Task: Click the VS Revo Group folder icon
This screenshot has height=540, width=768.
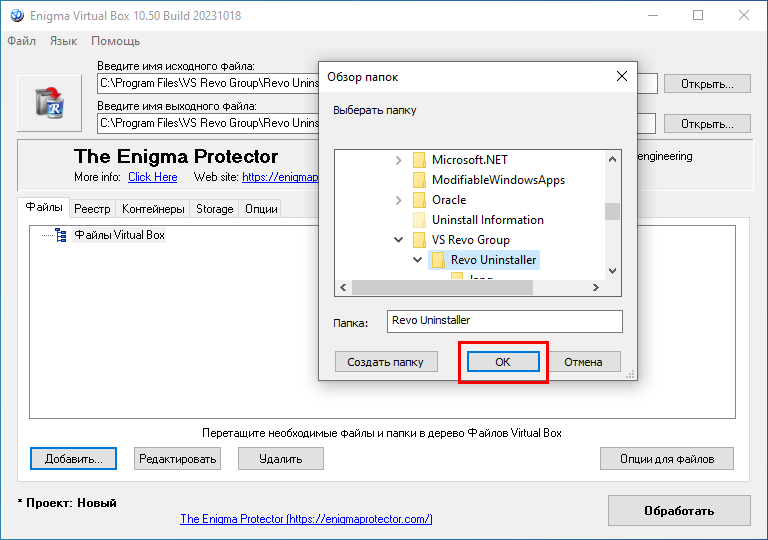Action: [419, 240]
